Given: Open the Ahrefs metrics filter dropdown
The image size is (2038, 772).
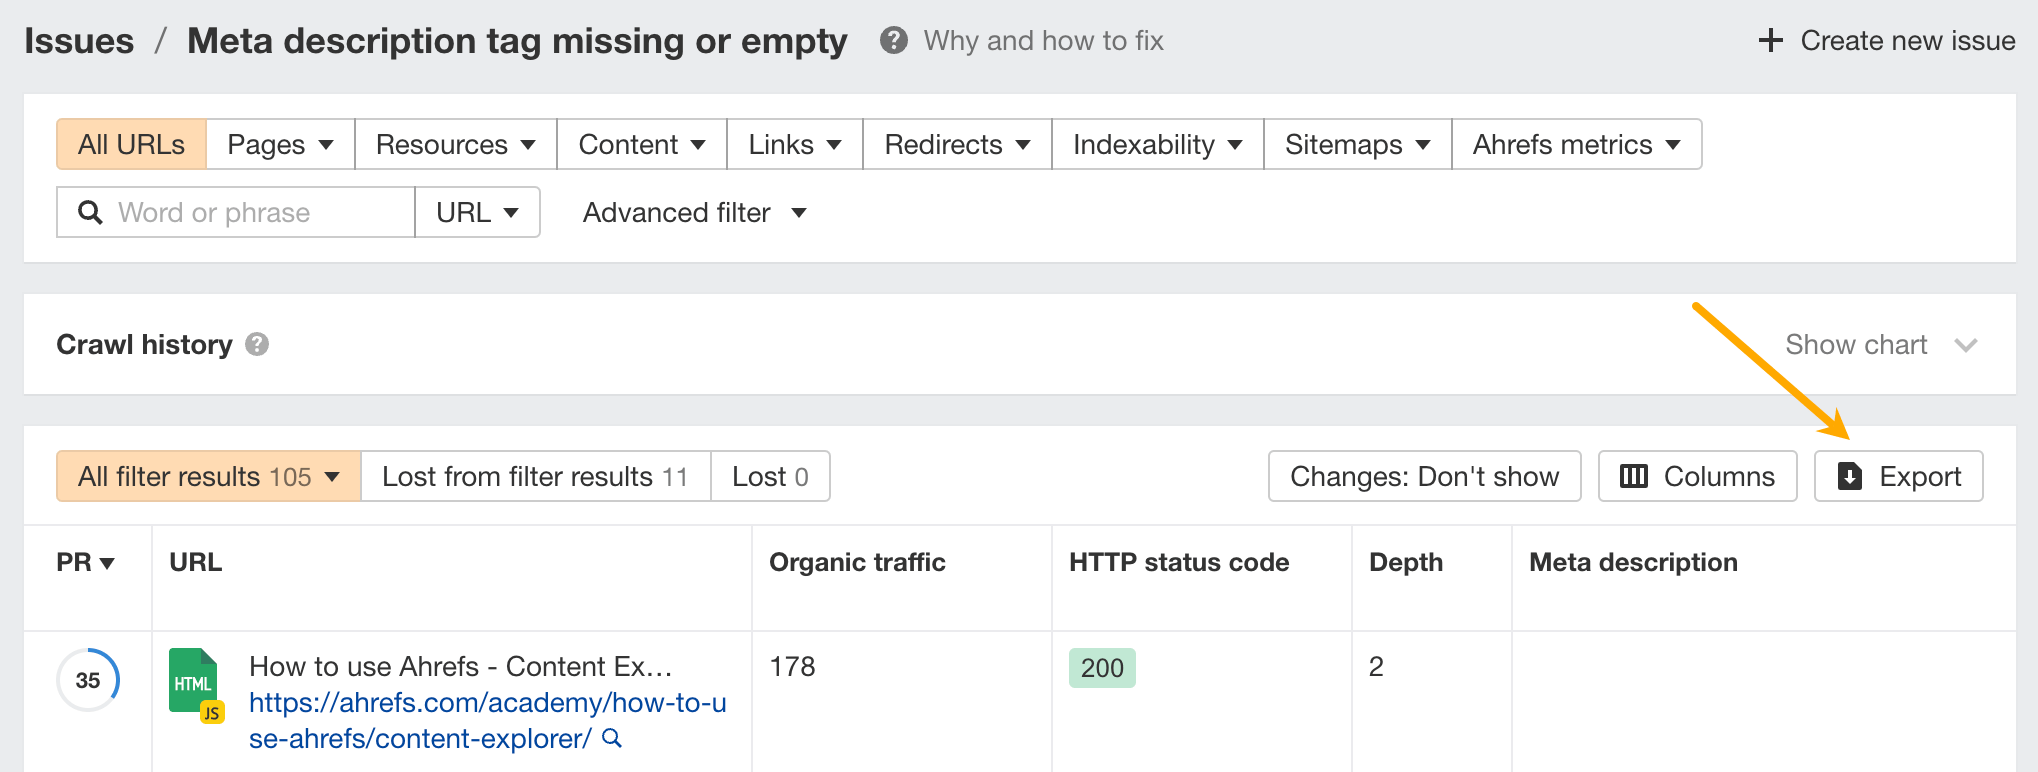Looking at the screenshot, I should pyautogui.click(x=1577, y=145).
